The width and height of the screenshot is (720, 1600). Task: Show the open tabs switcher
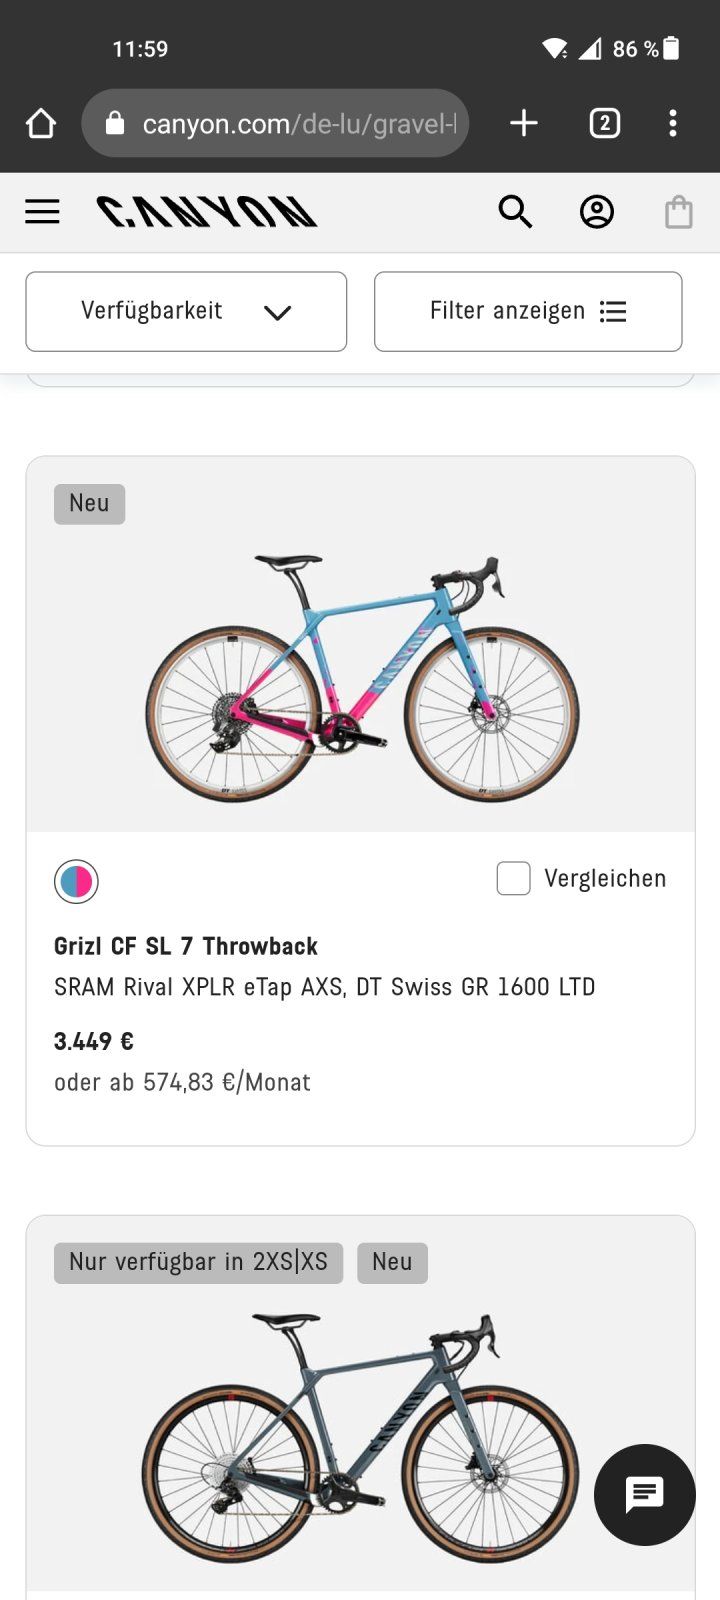604,124
